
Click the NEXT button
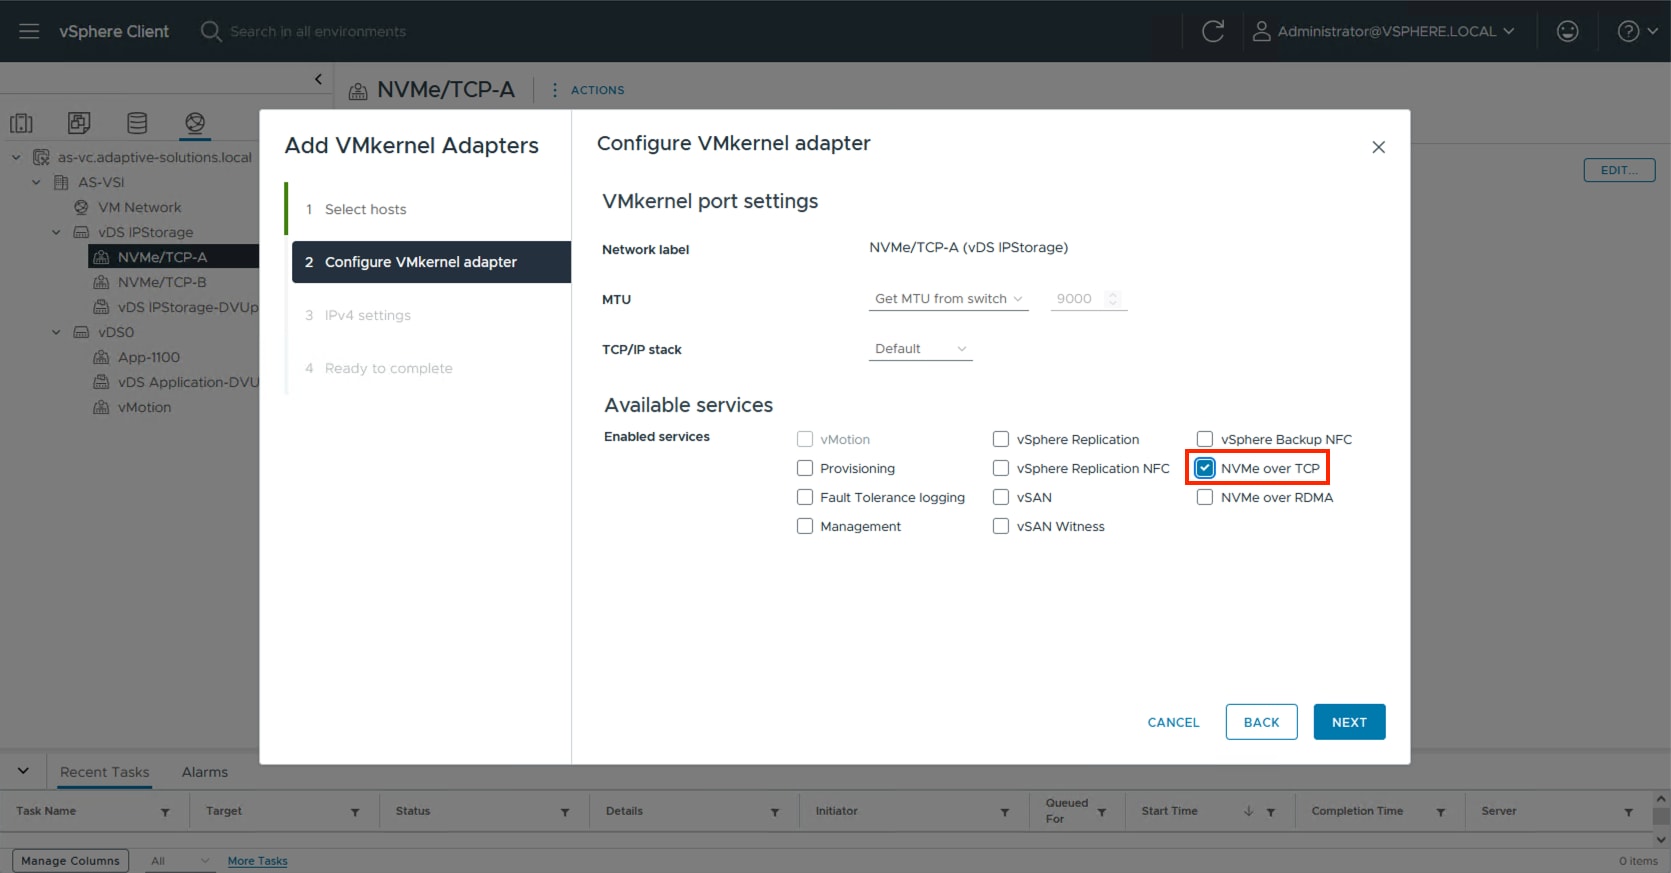pos(1349,722)
